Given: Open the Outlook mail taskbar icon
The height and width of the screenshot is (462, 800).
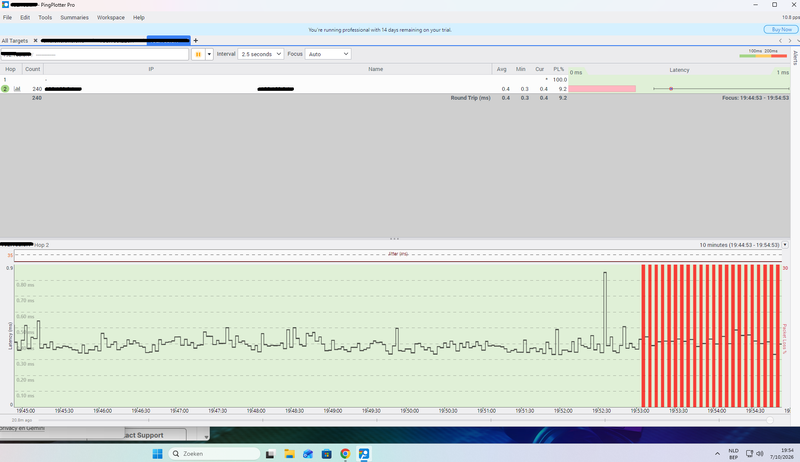Looking at the screenshot, I should [308, 454].
